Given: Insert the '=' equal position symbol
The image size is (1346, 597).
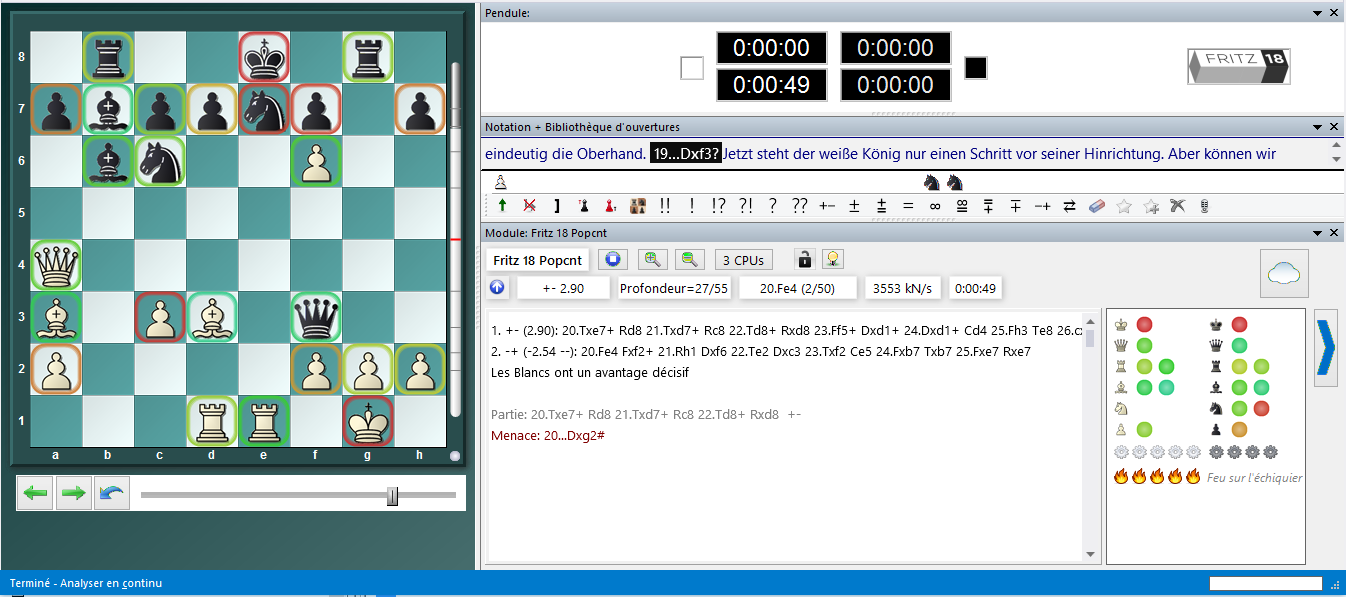Looking at the screenshot, I should [x=908, y=206].
